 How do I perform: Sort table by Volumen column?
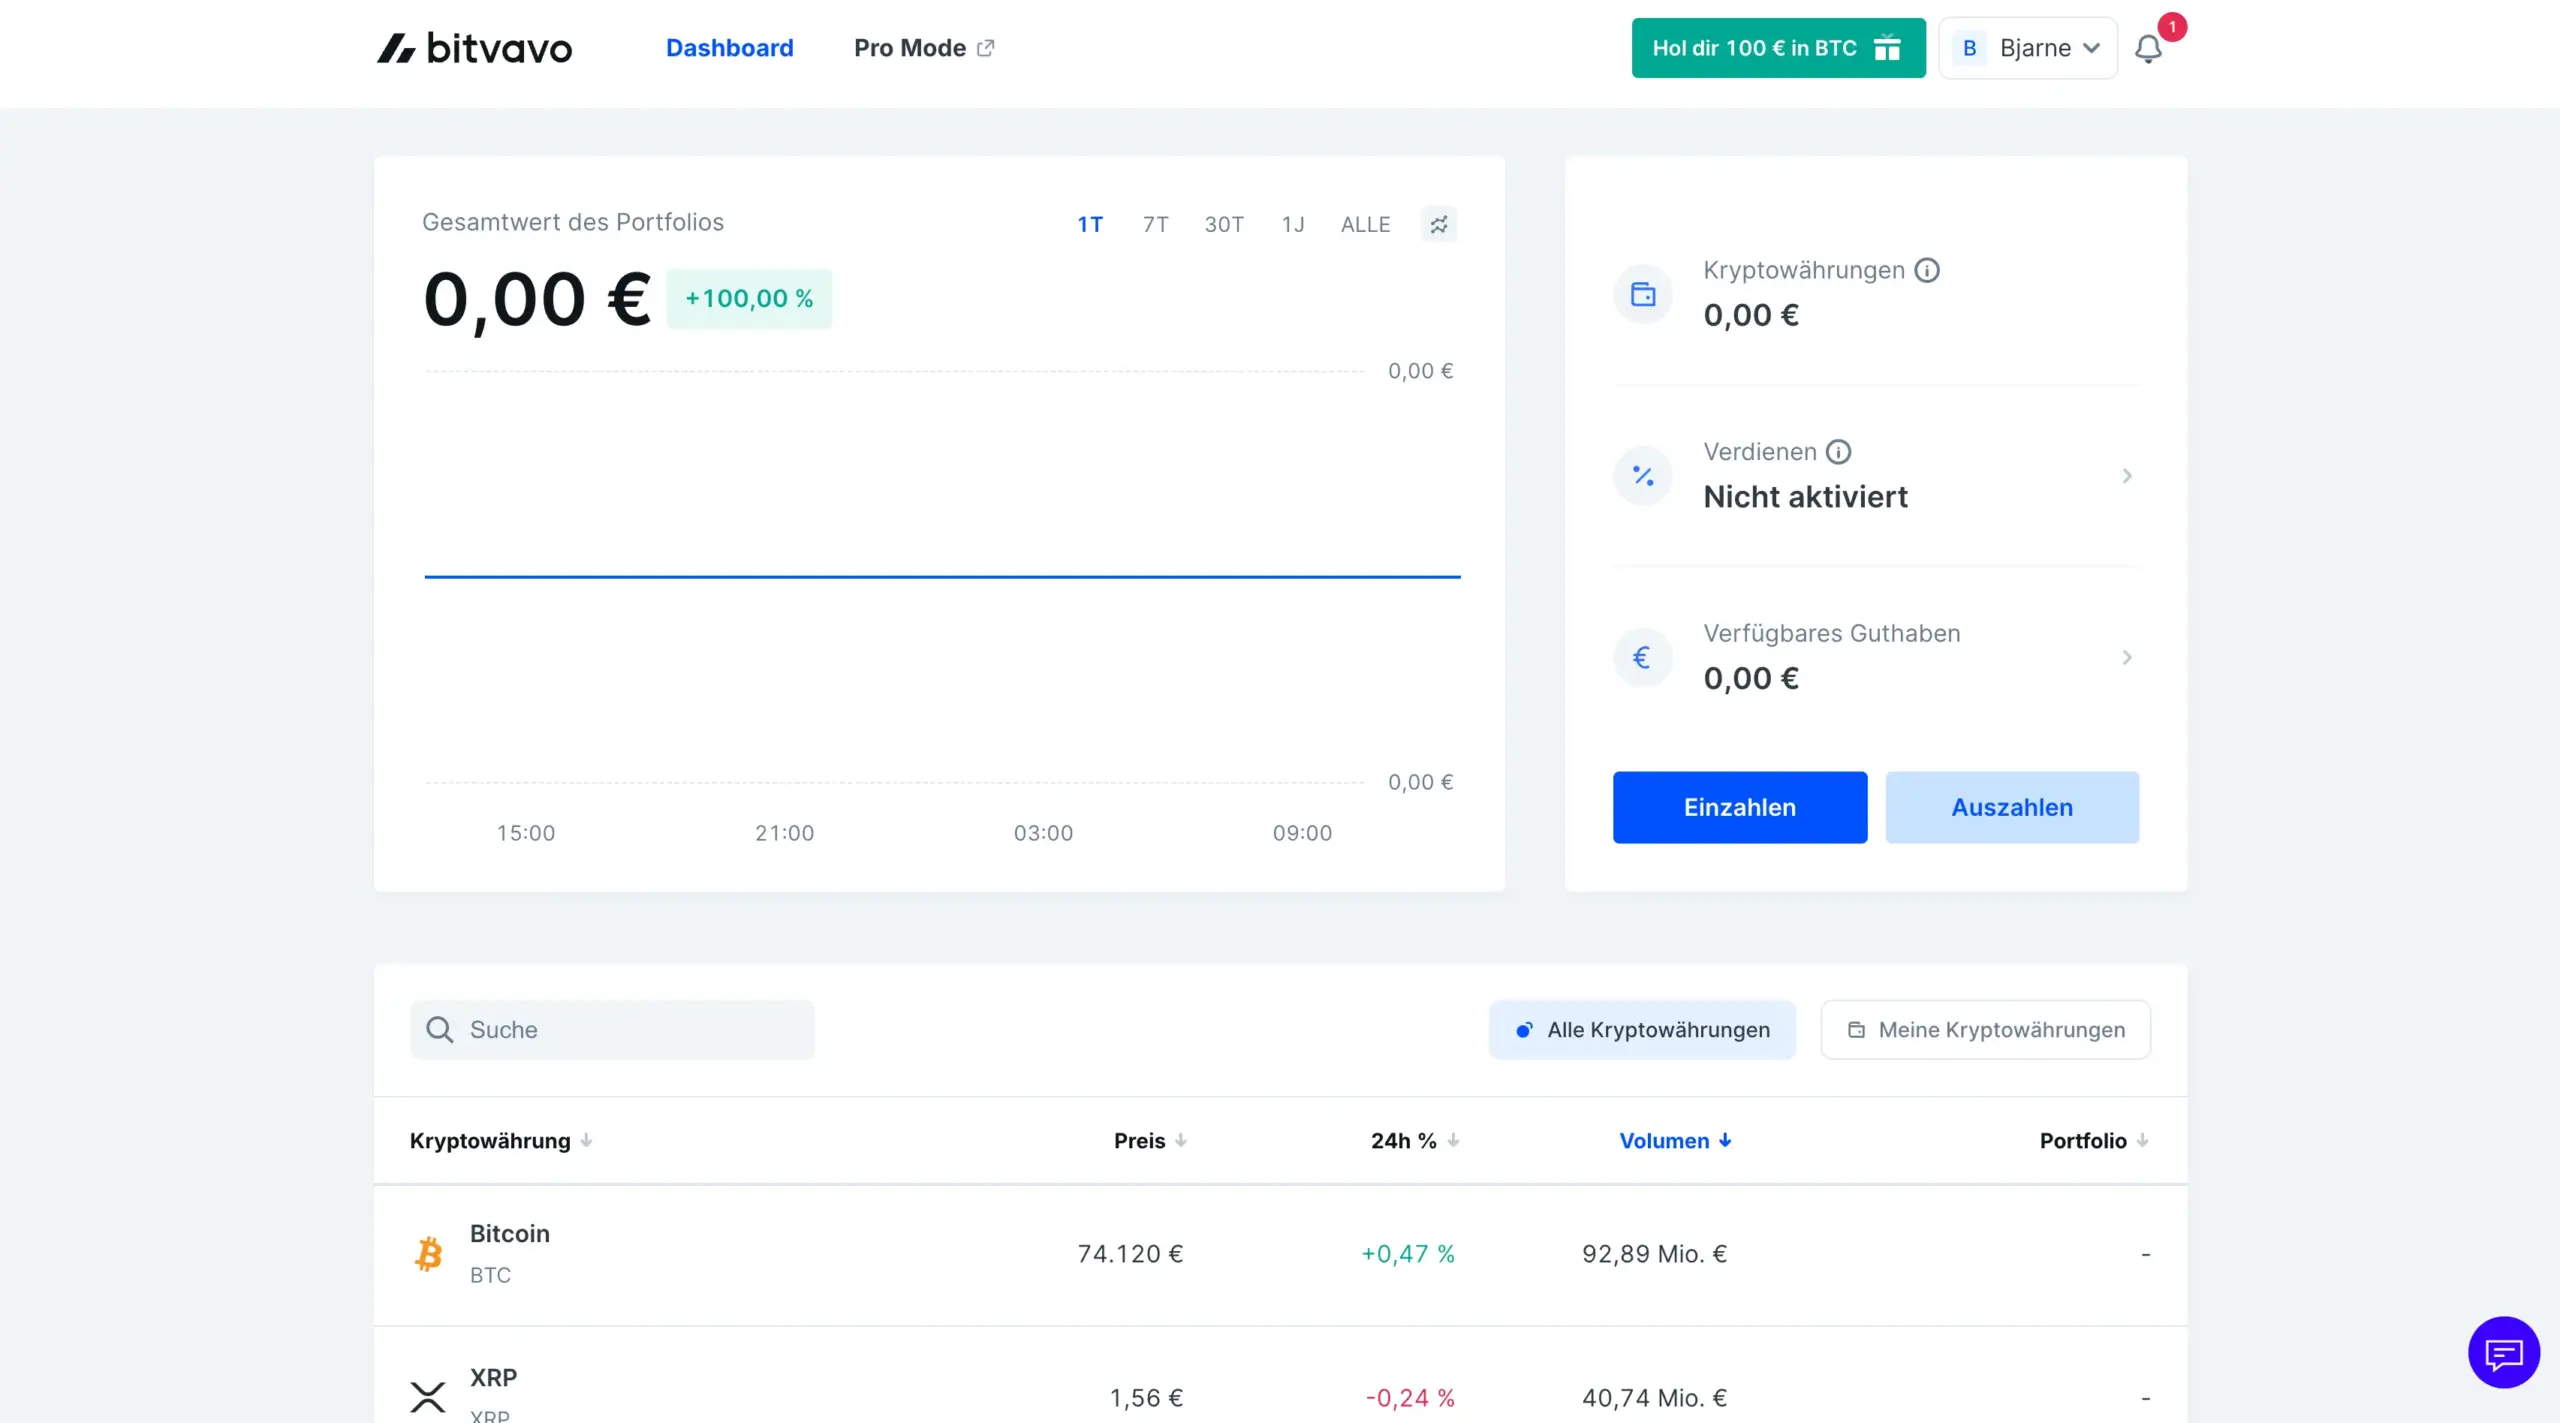pyautogui.click(x=1675, y=1140)
